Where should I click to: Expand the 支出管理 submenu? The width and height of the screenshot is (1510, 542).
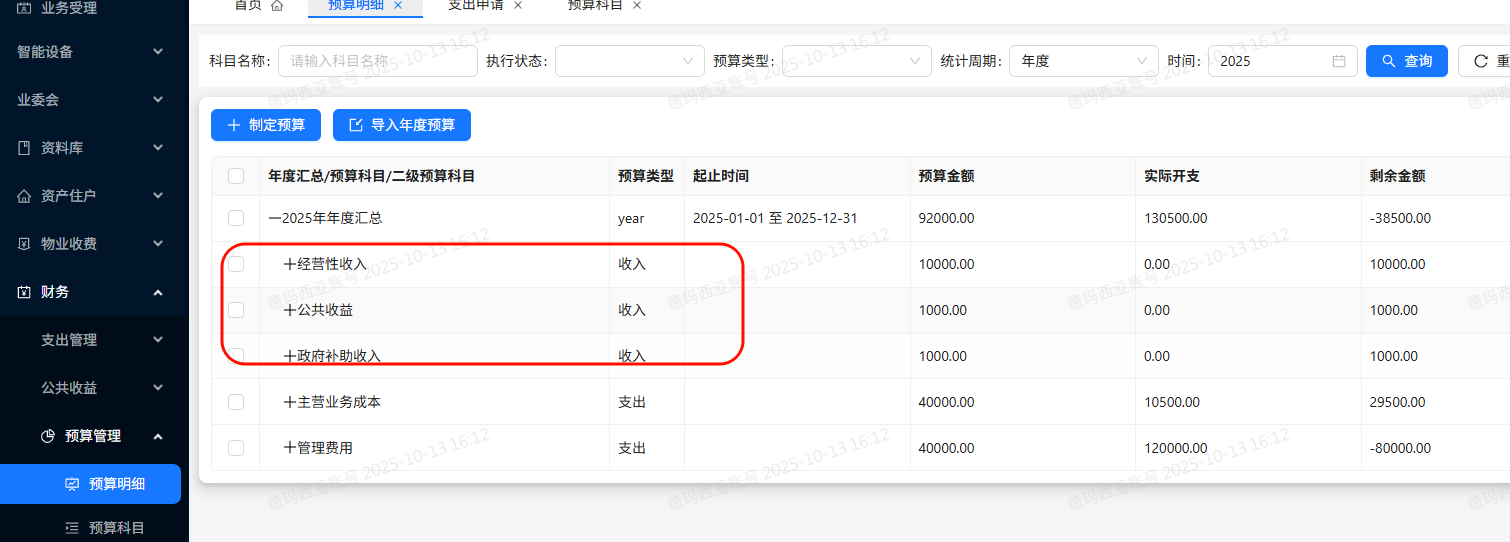[94, 340]
